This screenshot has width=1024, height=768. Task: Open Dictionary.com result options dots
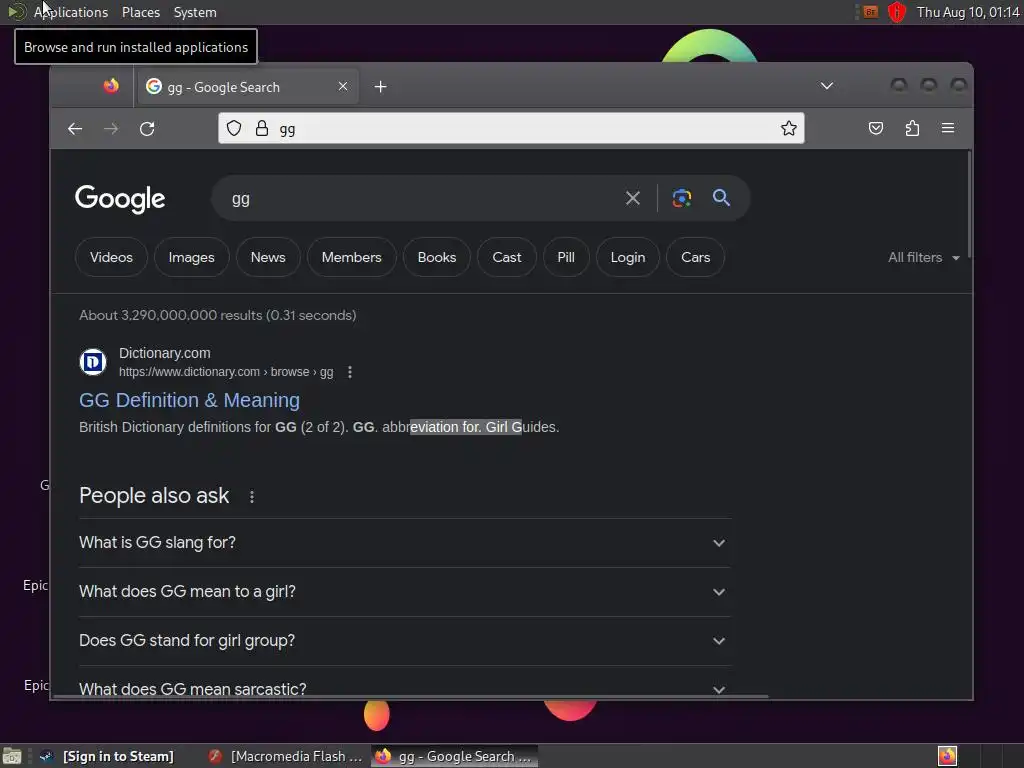tap(350, 372)
